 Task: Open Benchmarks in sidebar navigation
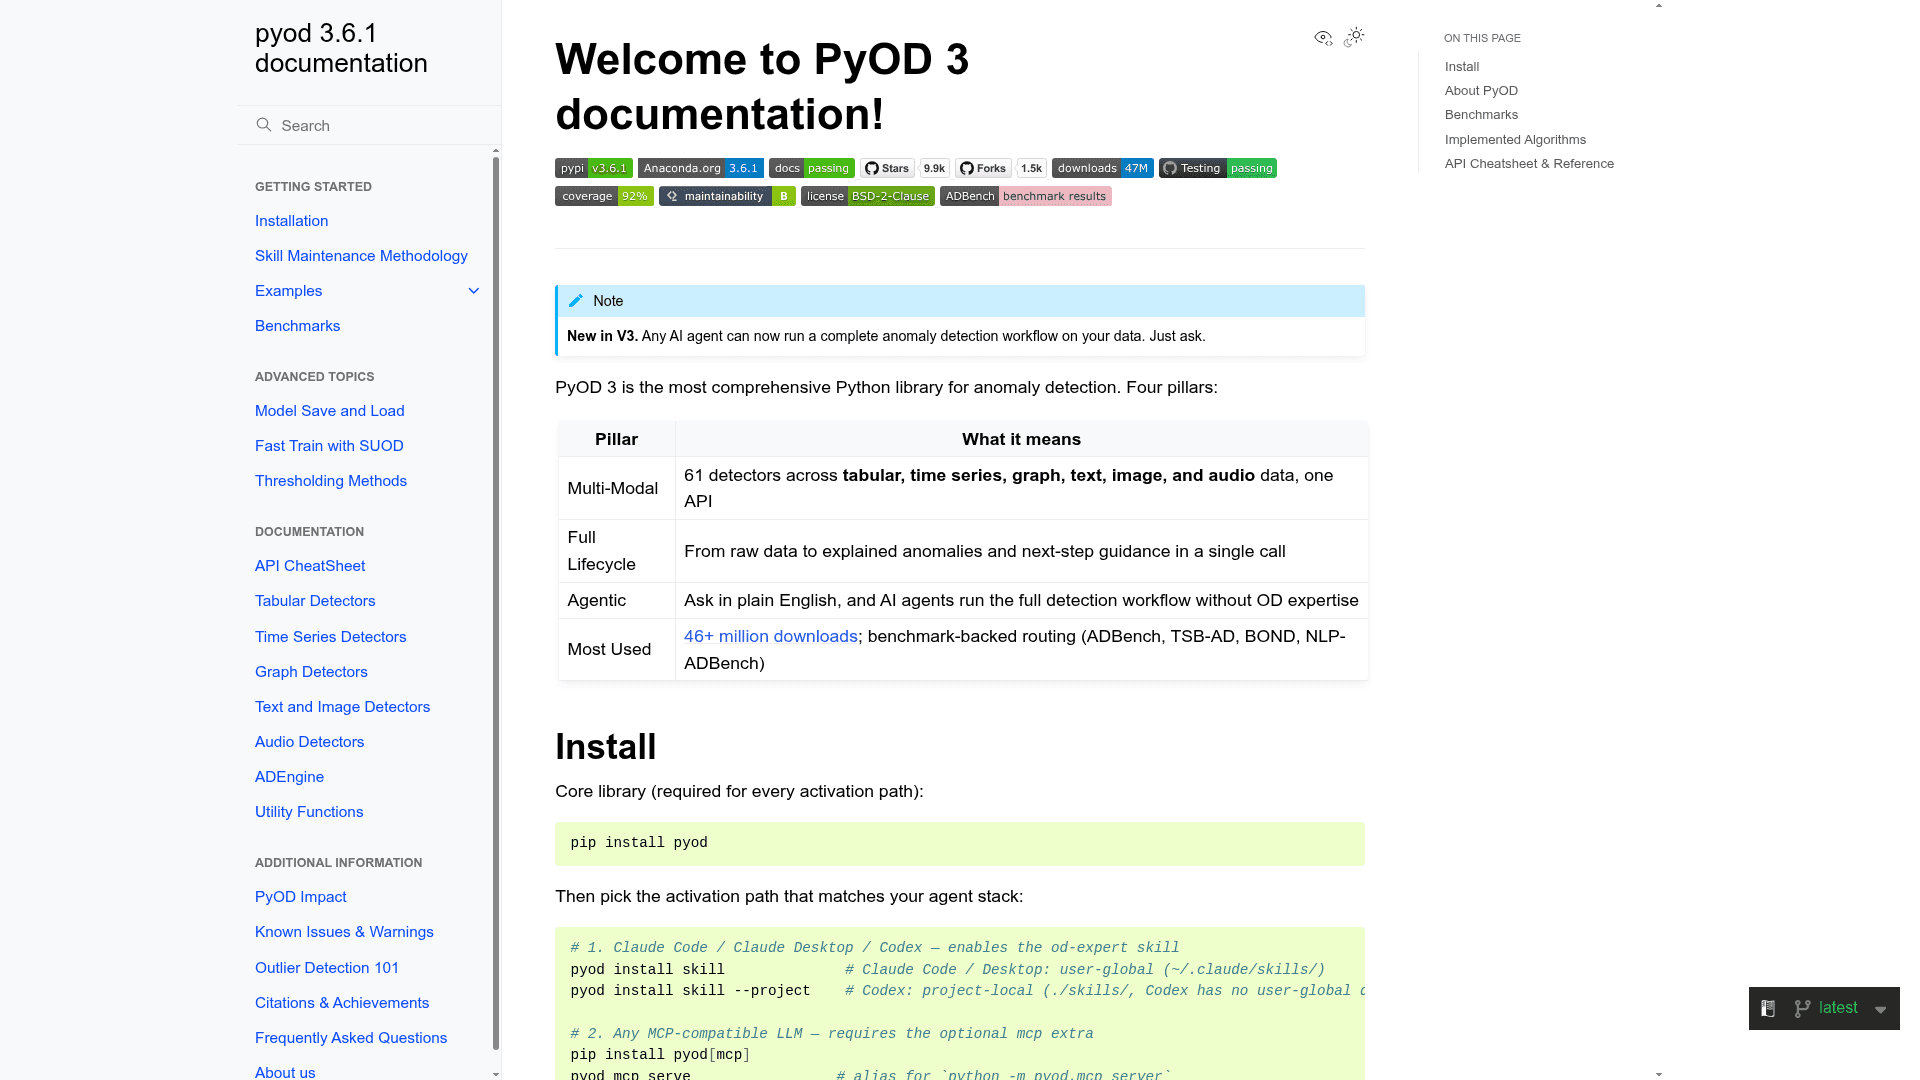297,326
